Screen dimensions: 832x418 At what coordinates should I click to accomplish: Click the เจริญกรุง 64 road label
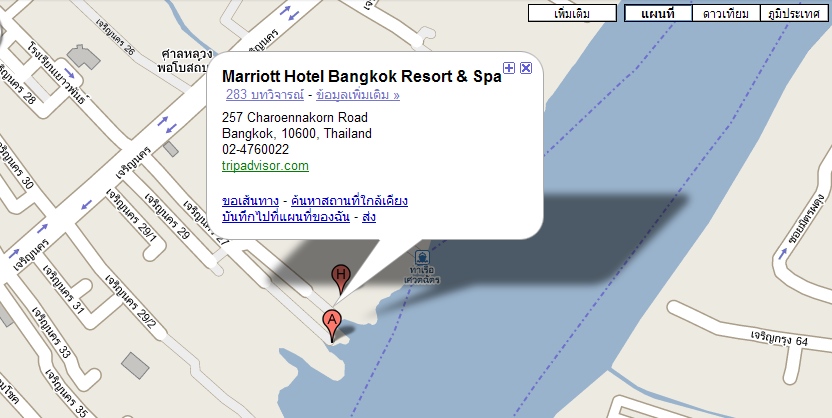[x=779, y=338]
